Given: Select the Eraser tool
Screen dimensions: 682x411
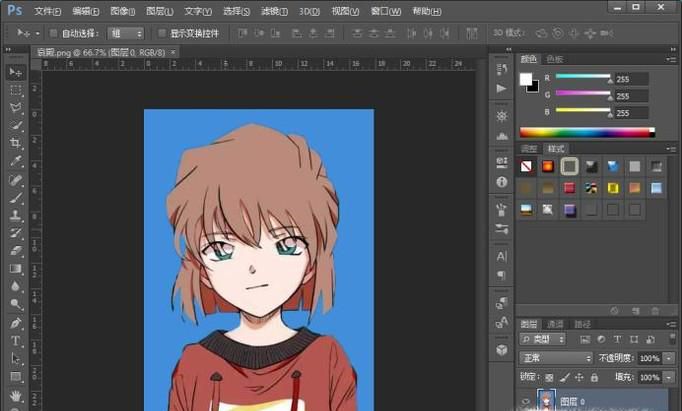Looking at the screenshot, I should 16,251.
